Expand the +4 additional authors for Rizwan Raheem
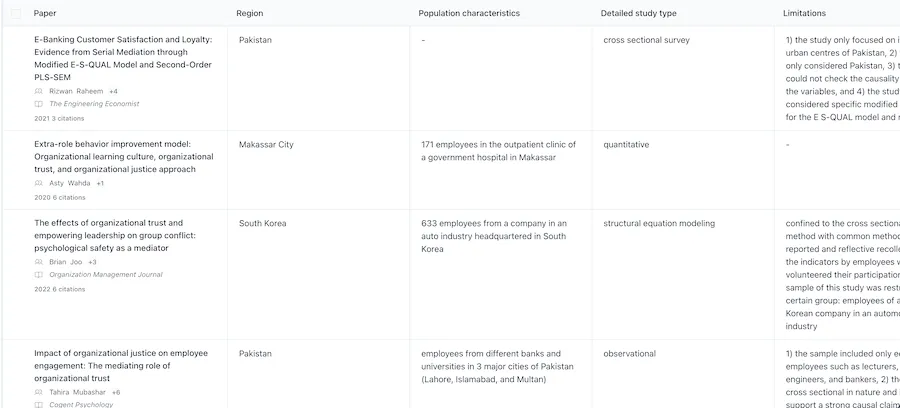Screen dimensions: 900x408 (113, 91)
